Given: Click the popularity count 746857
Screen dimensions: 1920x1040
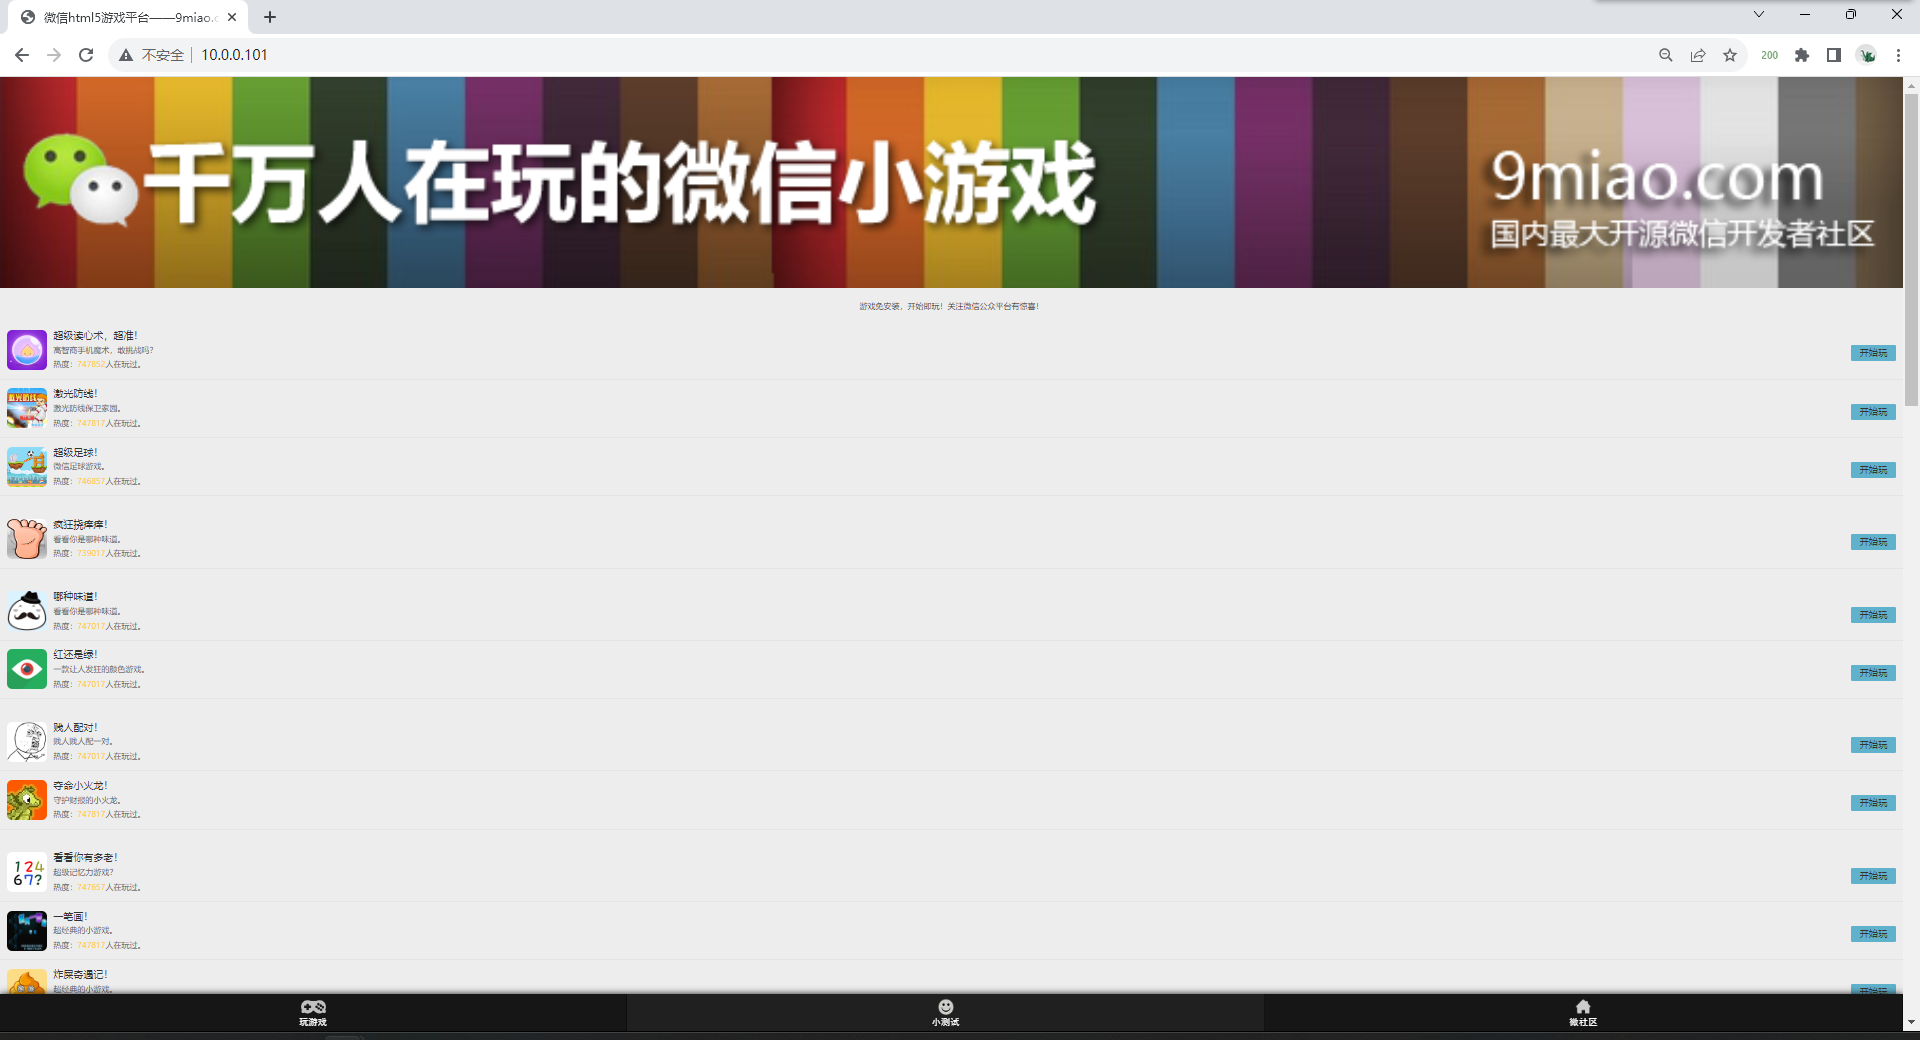Looking at the screenshot, I should click(91, 482).
